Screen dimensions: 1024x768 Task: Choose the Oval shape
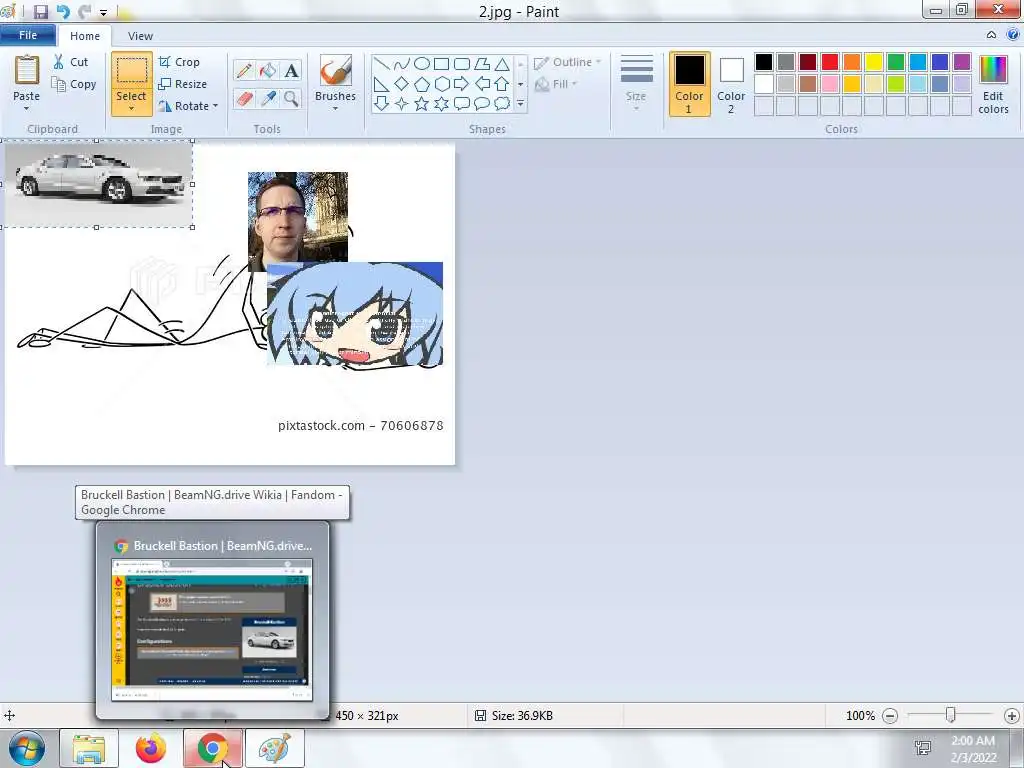(x=422, y=63)
